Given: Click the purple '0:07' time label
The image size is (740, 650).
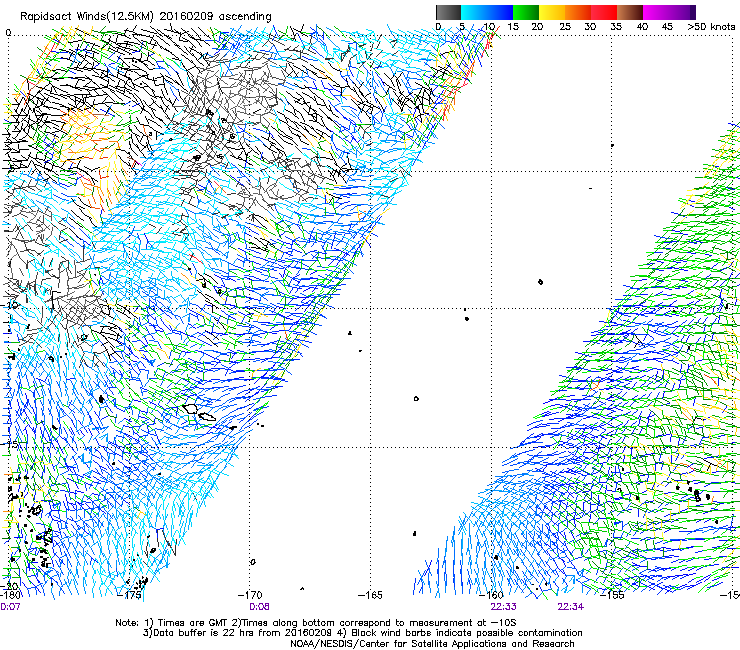Looking at the screenshot, I should click(10, 607).
